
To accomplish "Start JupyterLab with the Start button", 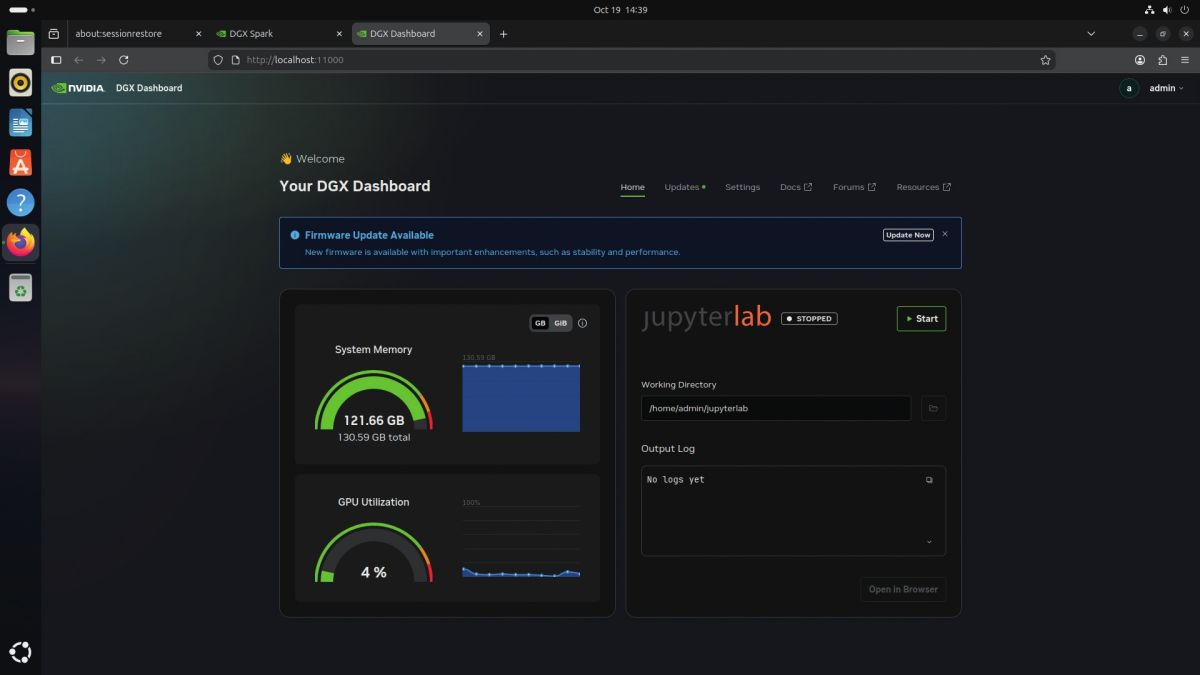I will click(x=921, y=319).
